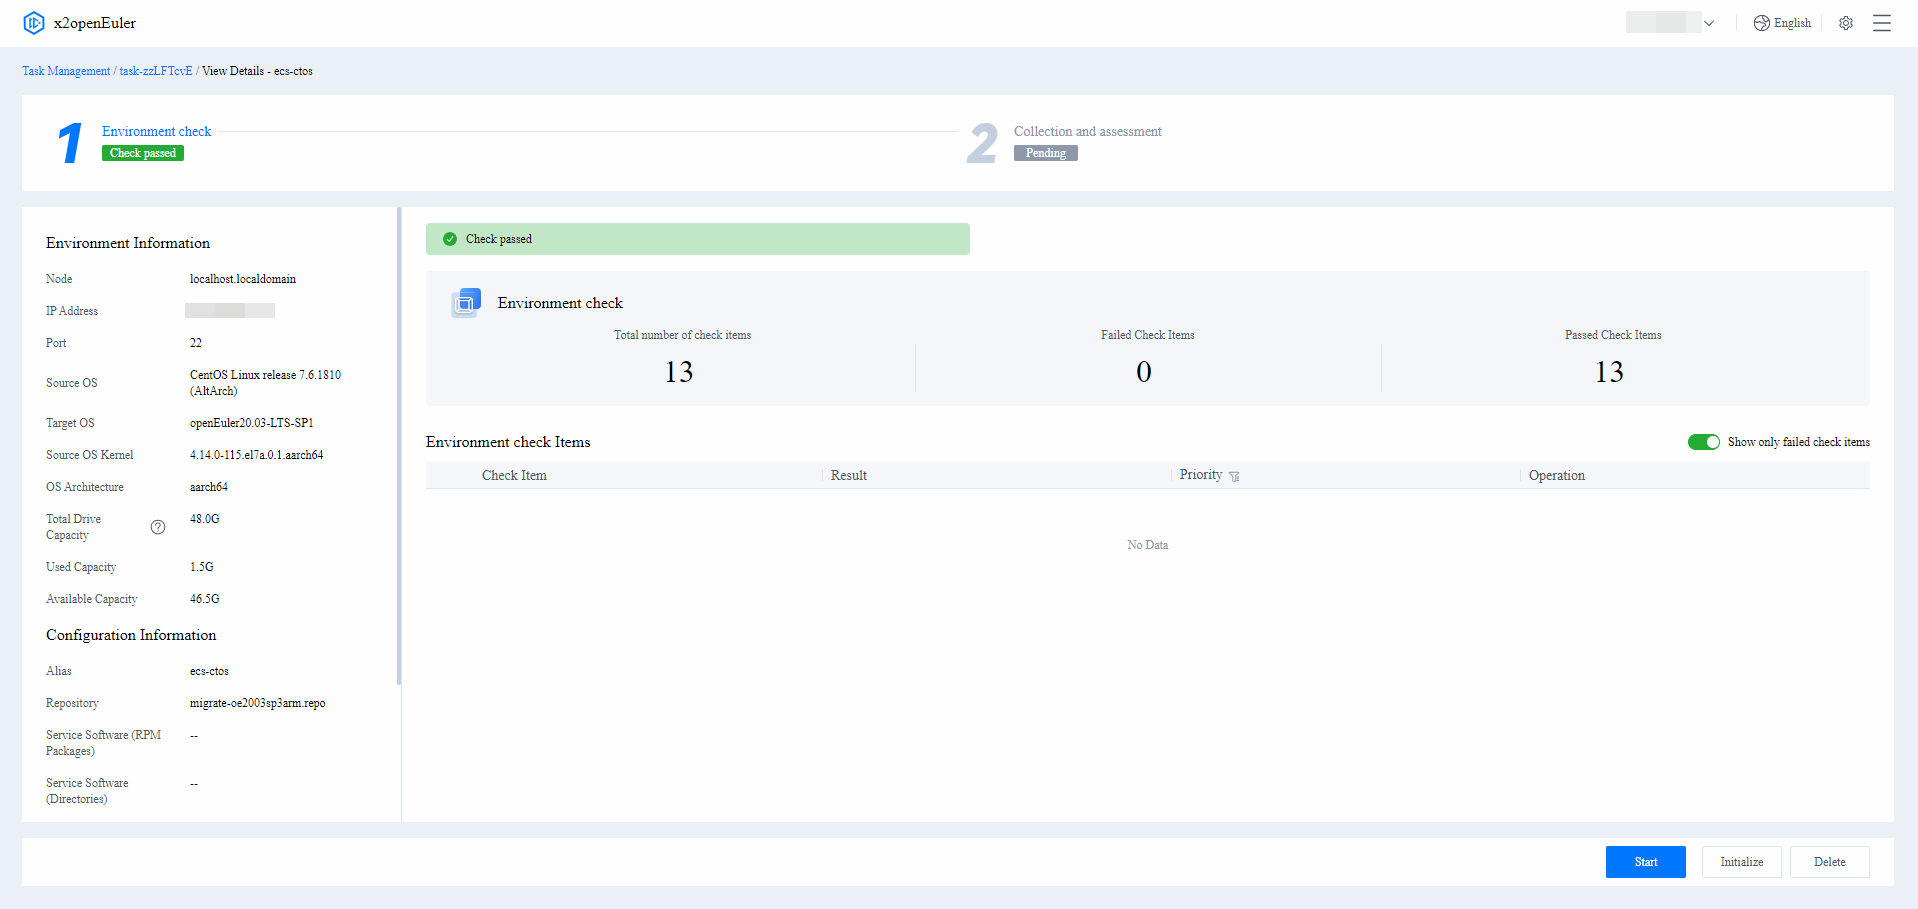The height and width of the screenshot is (909, 1918).
Task: Click the Environment check panel icon
Action: (466, 302)
